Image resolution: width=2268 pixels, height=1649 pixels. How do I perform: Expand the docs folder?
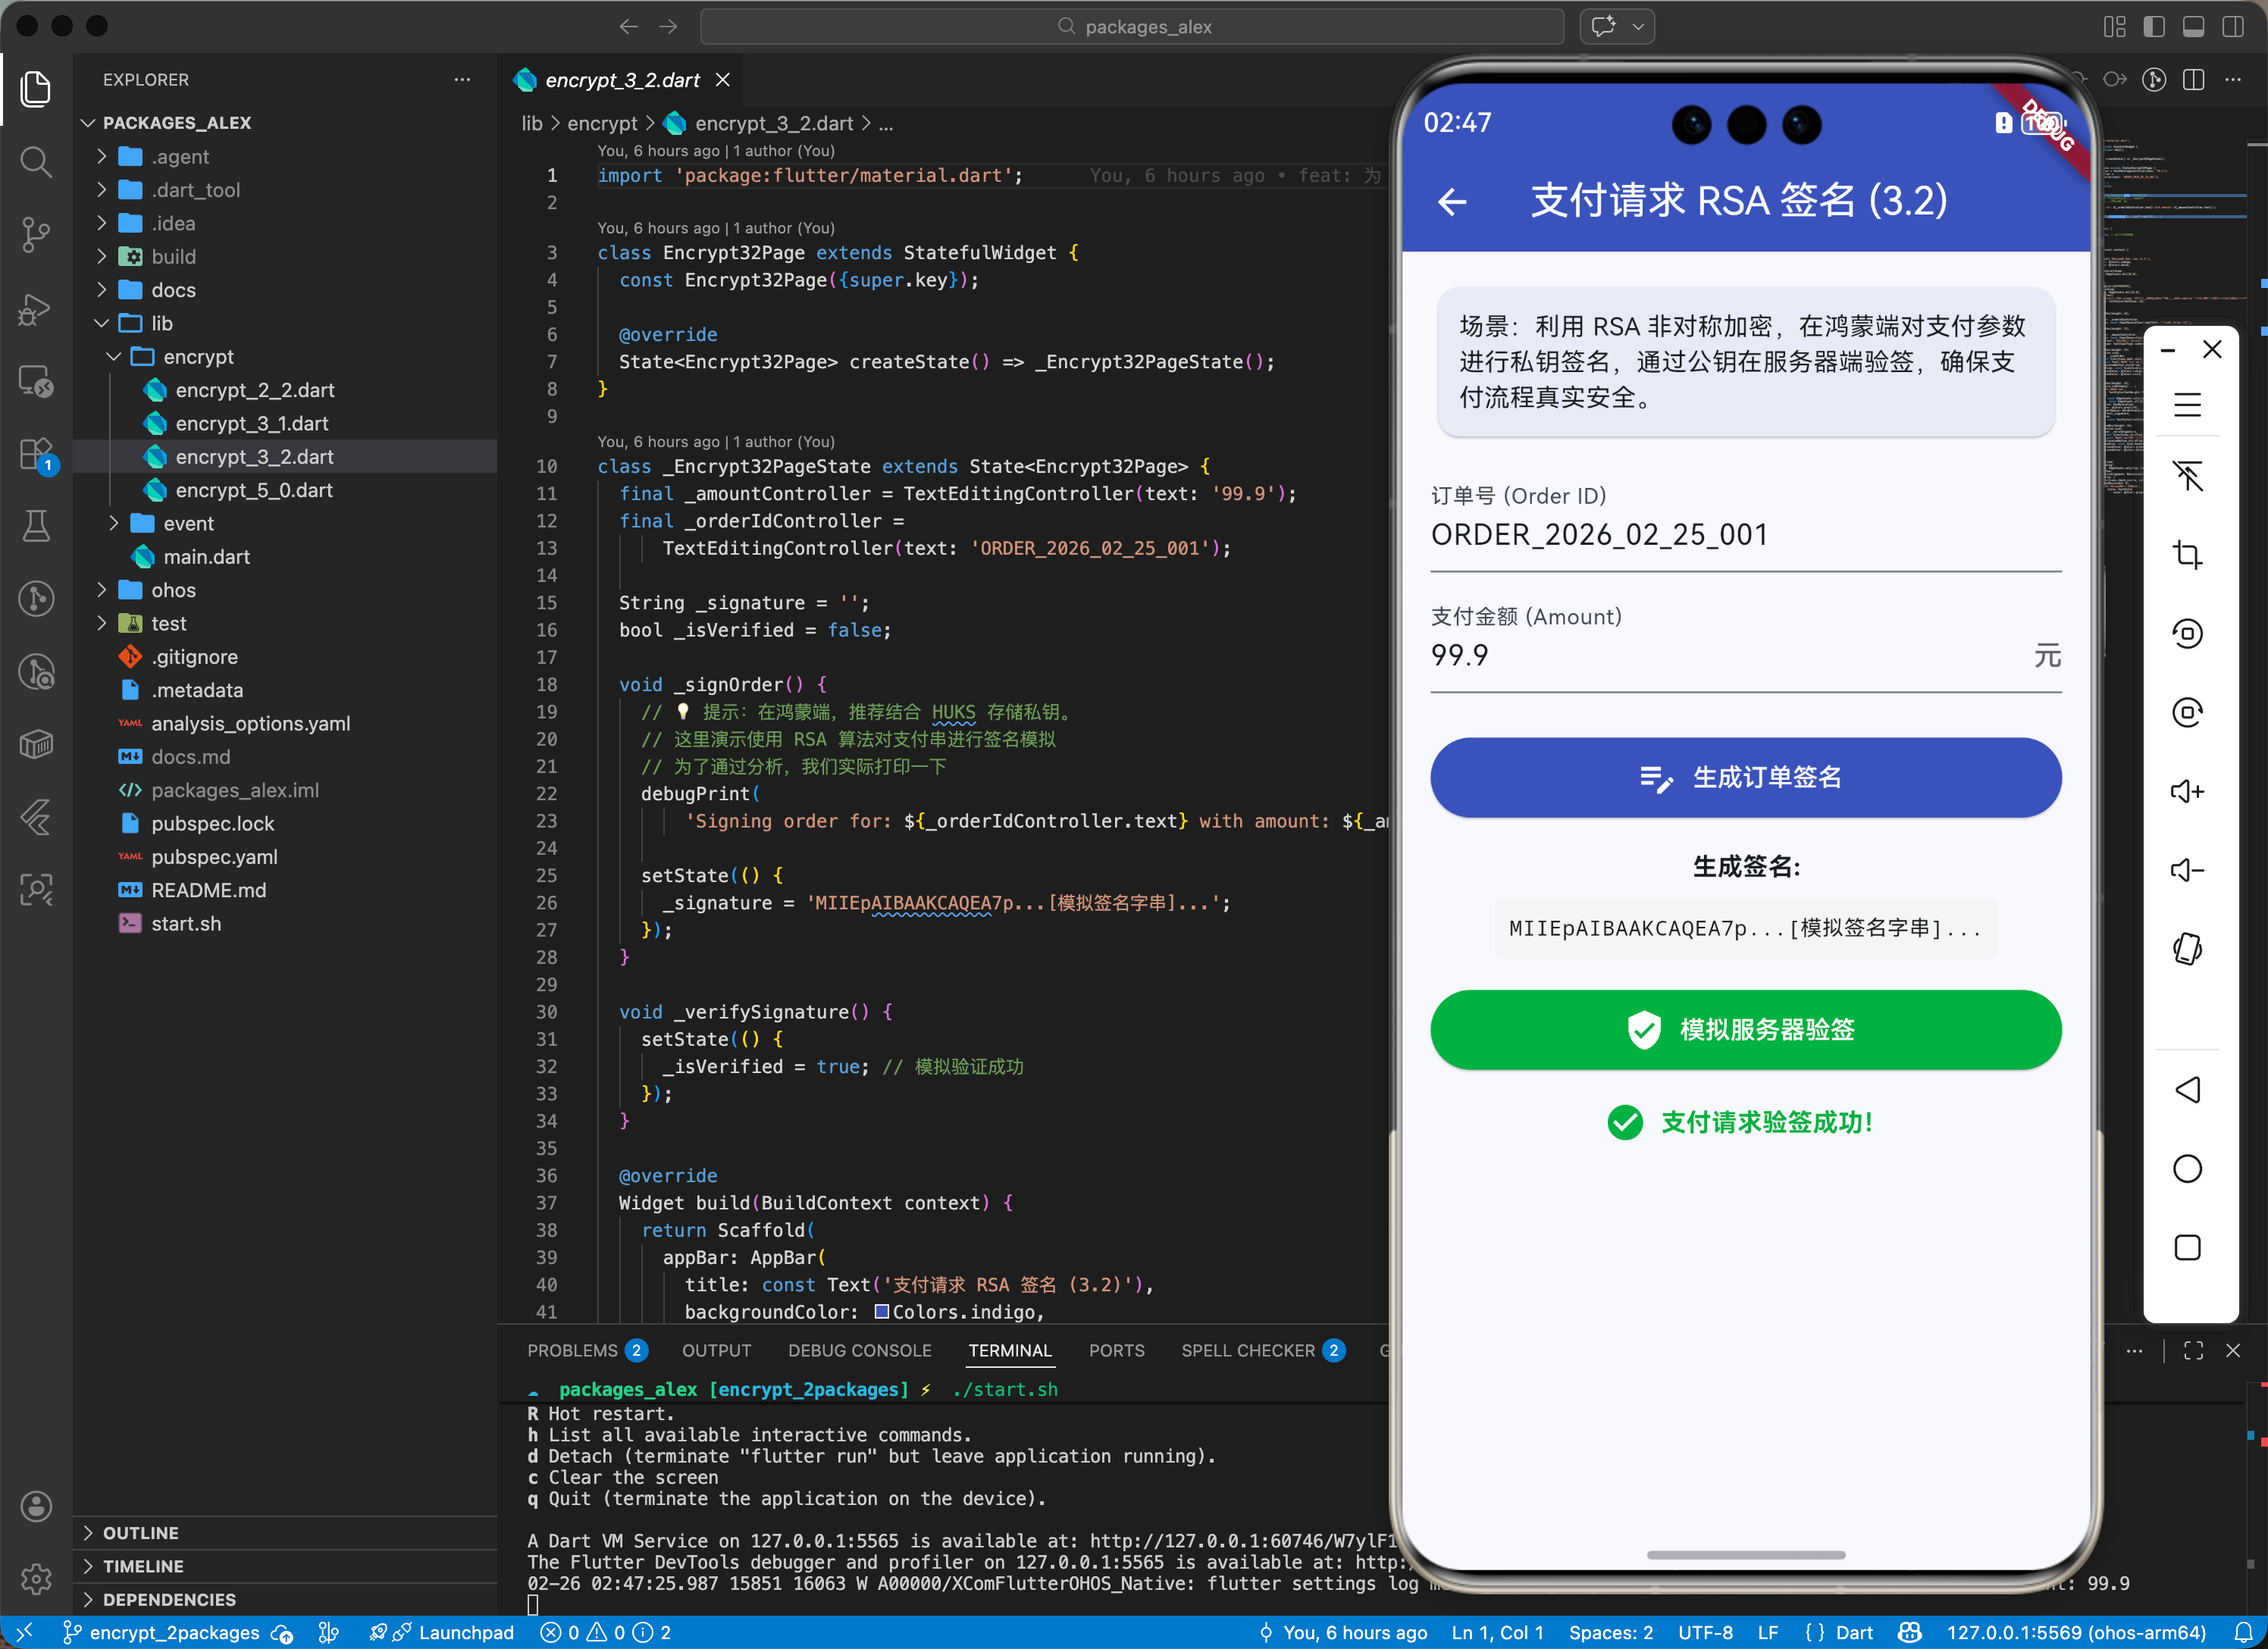pyautogui.click(x=173, y=290)
